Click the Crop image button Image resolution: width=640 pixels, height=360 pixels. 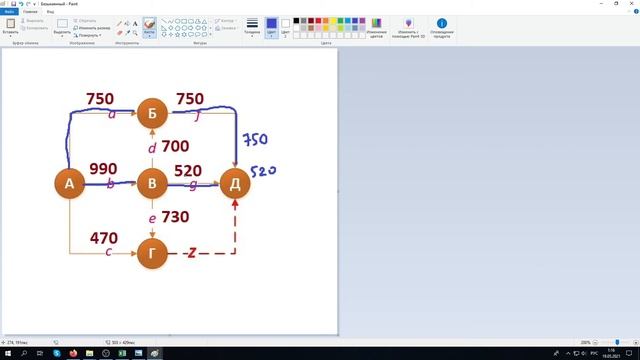point(85,20)
